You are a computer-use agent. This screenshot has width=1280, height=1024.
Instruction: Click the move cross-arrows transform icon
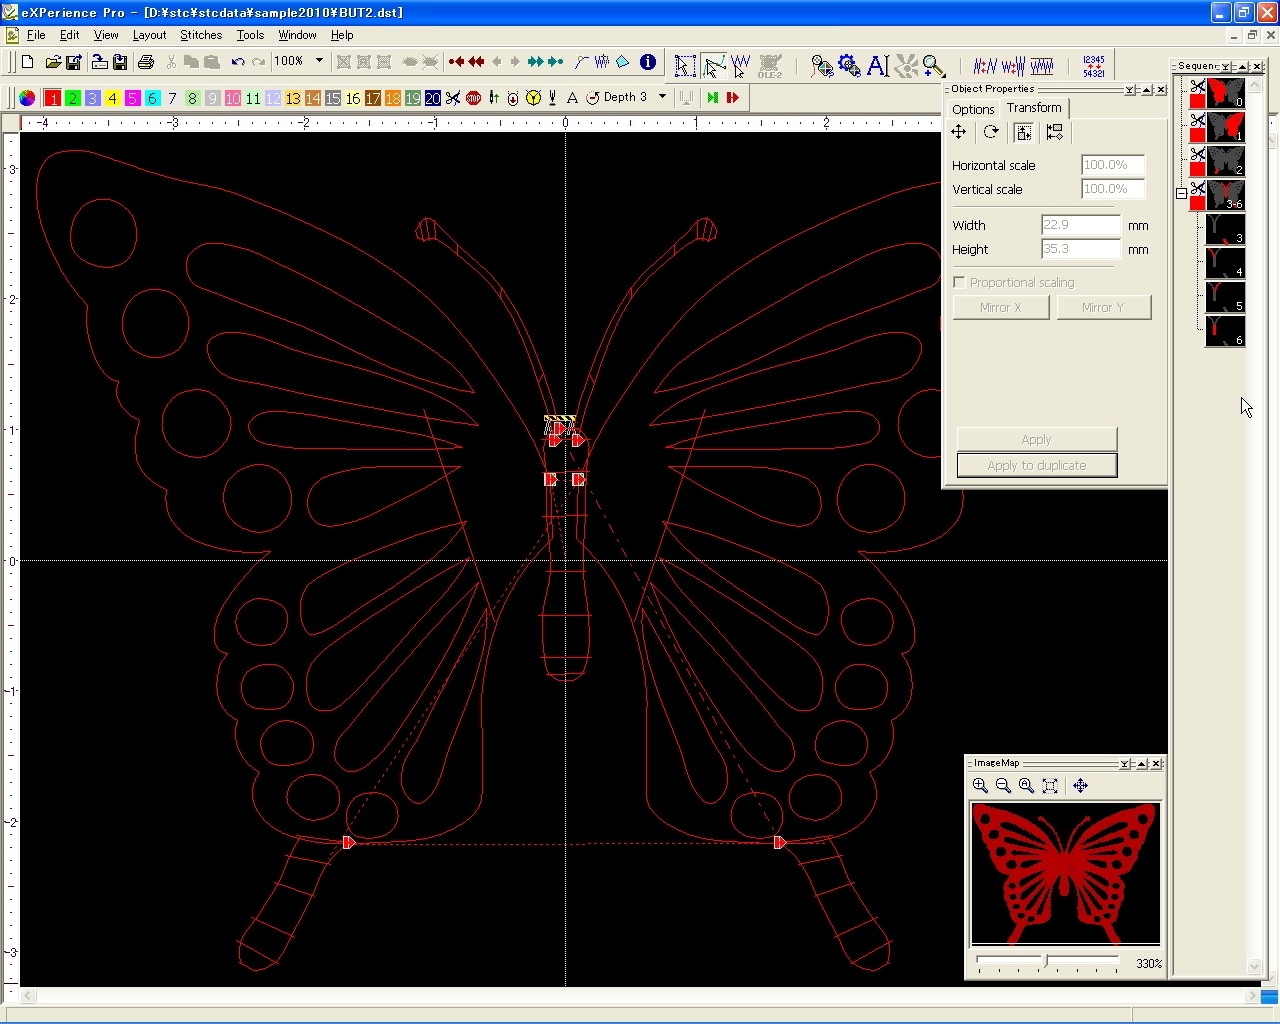tap(959, 132)
